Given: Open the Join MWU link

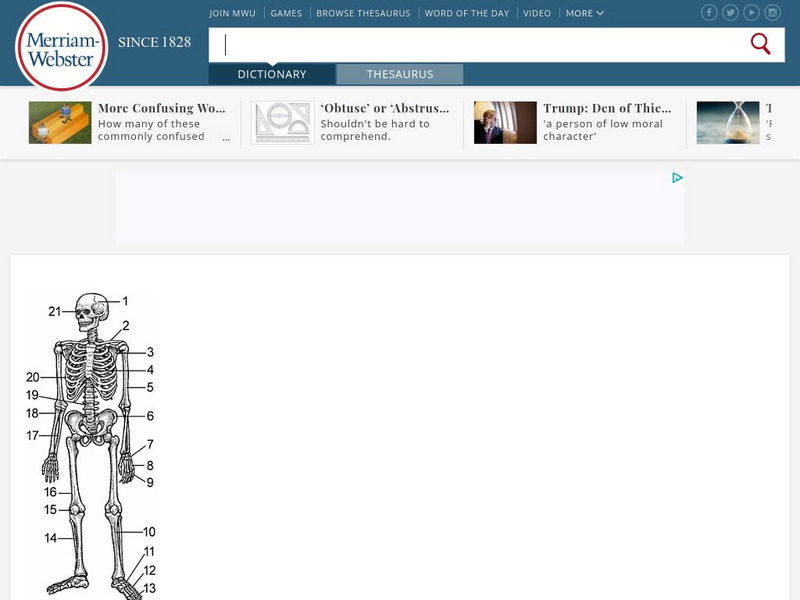Looking at the screenshot, I should coord(232,13).
